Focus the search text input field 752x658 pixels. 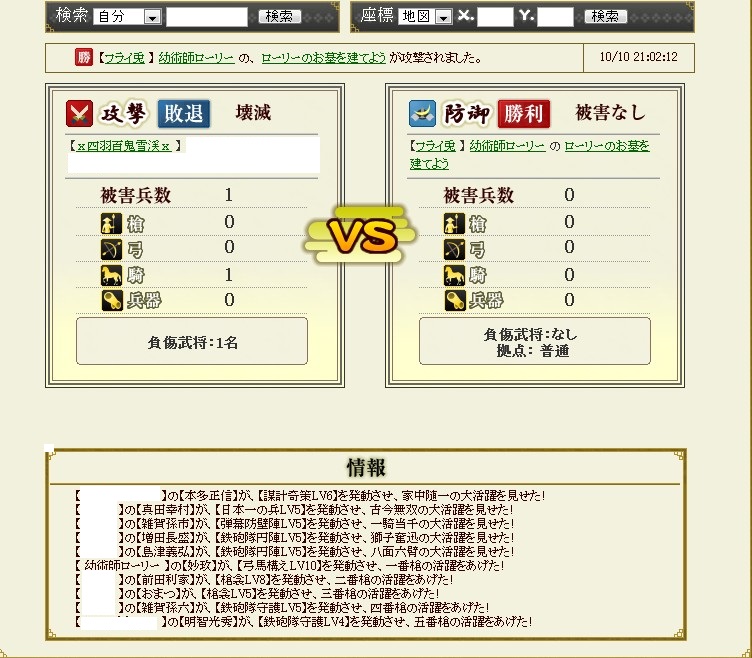207,17
